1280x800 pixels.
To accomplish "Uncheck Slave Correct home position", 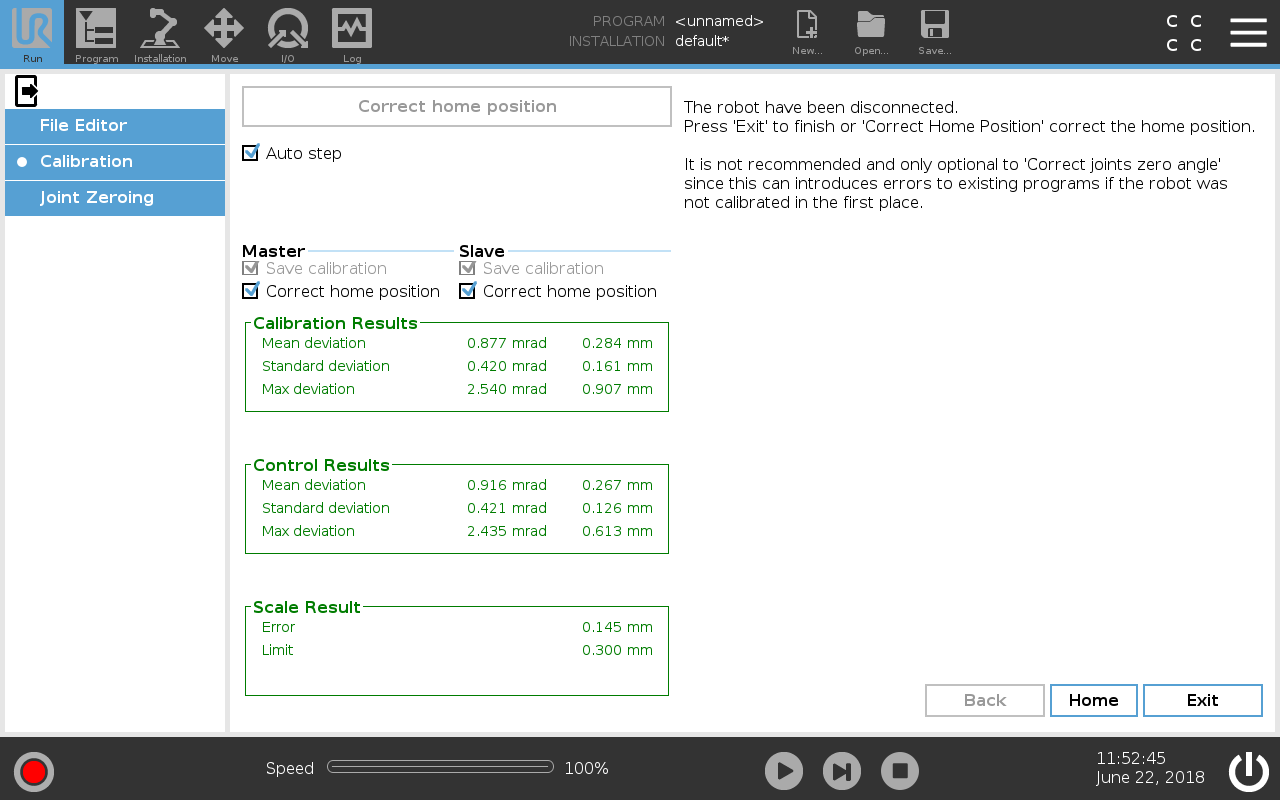I will (x=467, y=291).
